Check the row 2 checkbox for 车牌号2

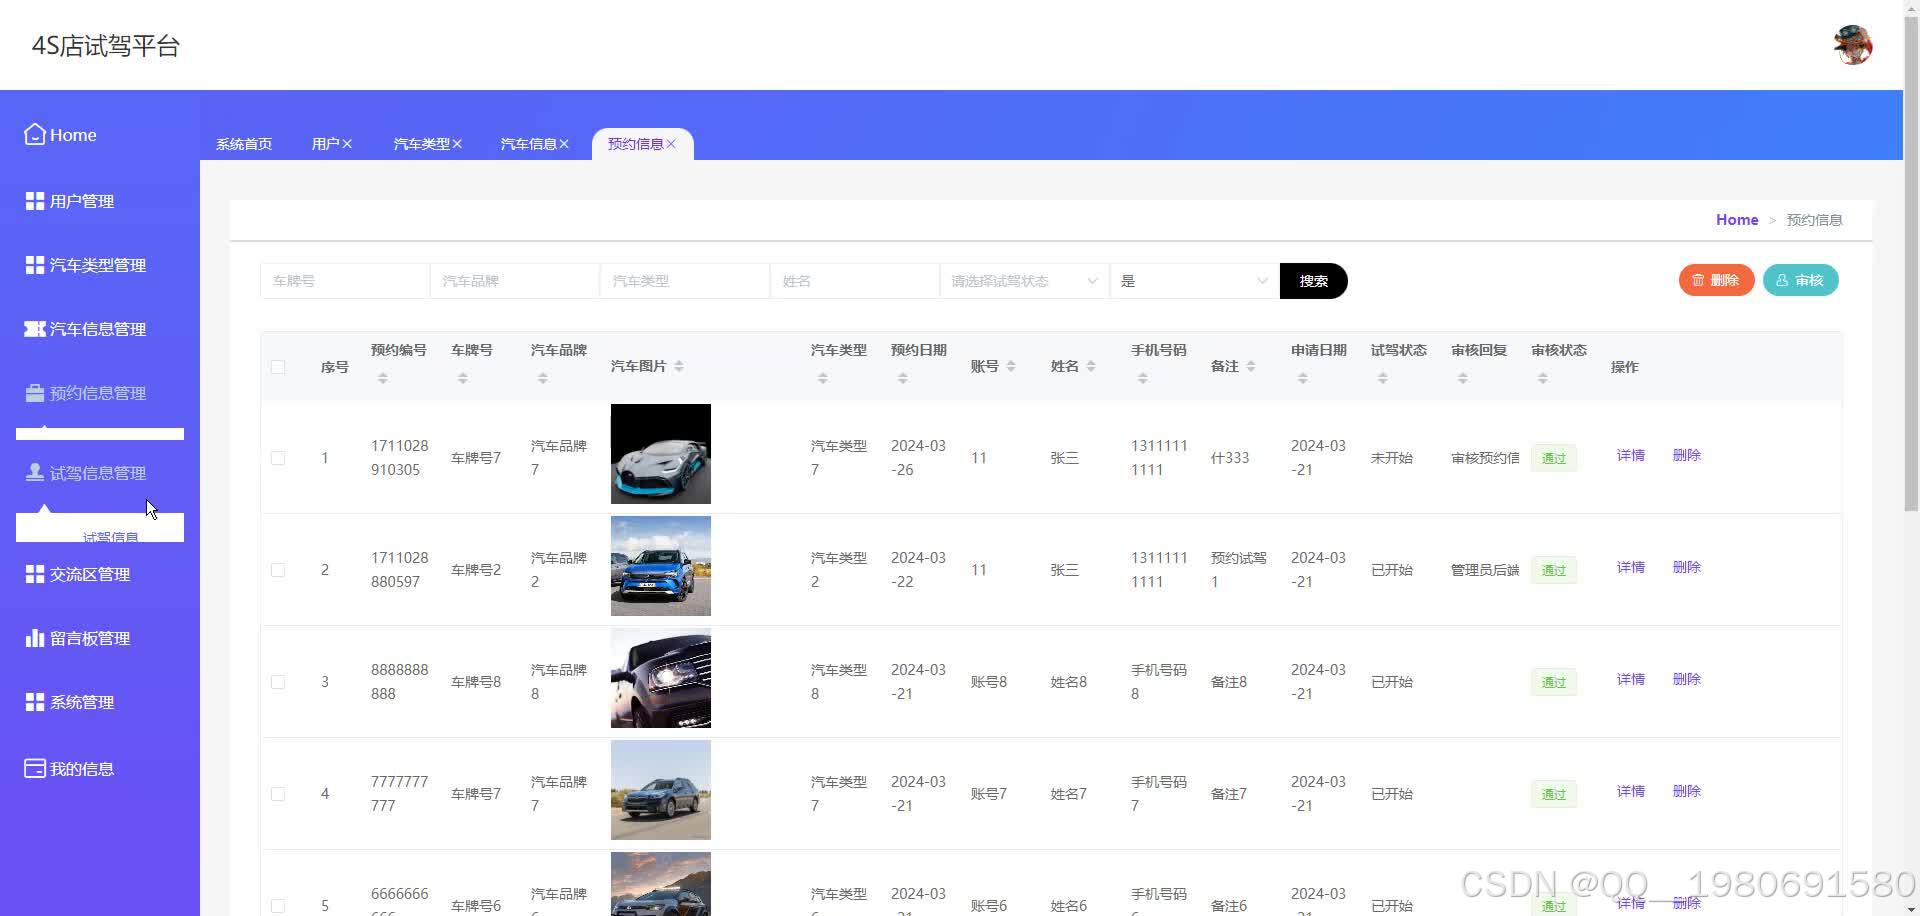click(x=278, y=570)
